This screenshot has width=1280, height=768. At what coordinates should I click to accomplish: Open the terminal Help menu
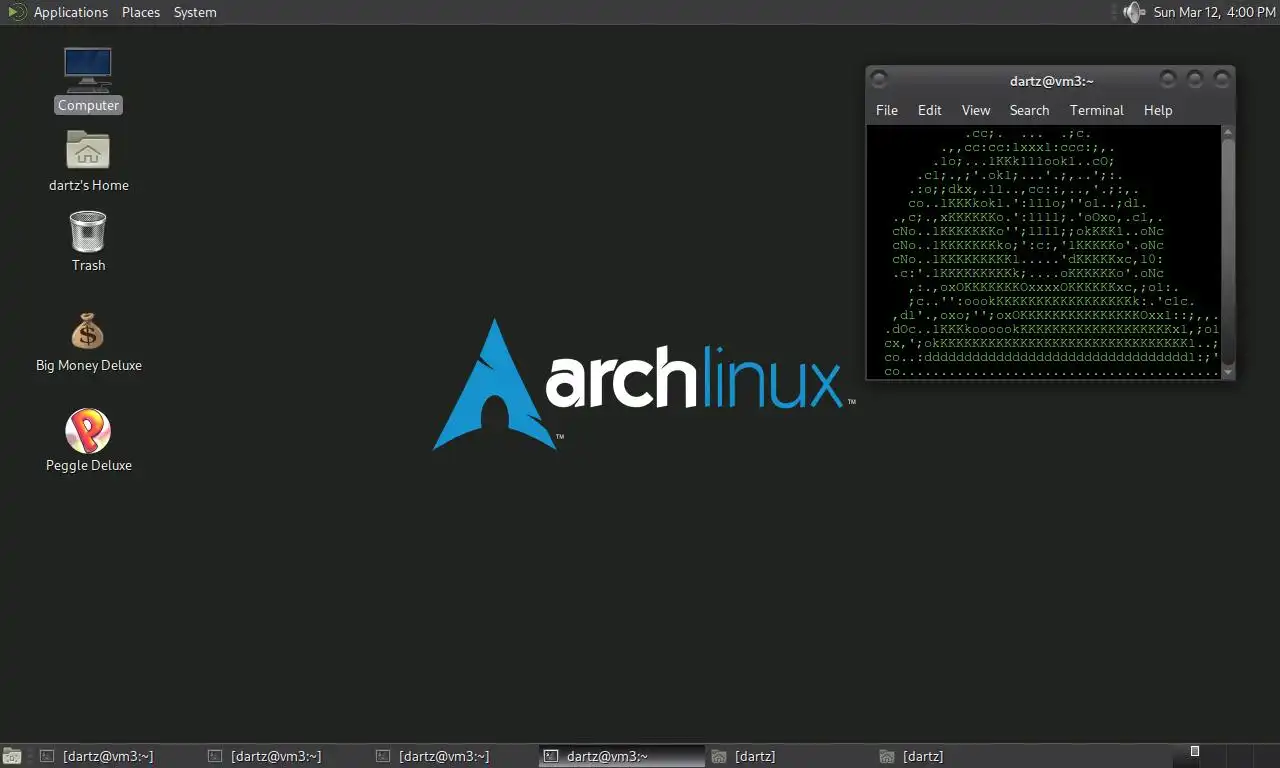tap(1158, 110)
